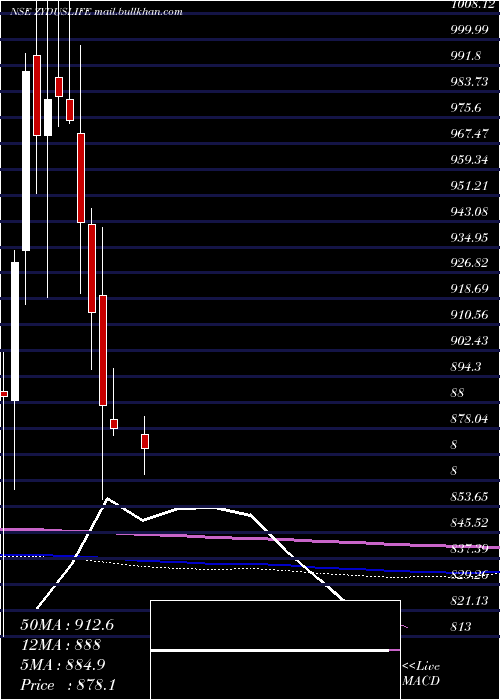Image resolution: width=500 pixels, height=700 pixels.
Task: Click the white MACD box outline
Action: pos(275,650)
